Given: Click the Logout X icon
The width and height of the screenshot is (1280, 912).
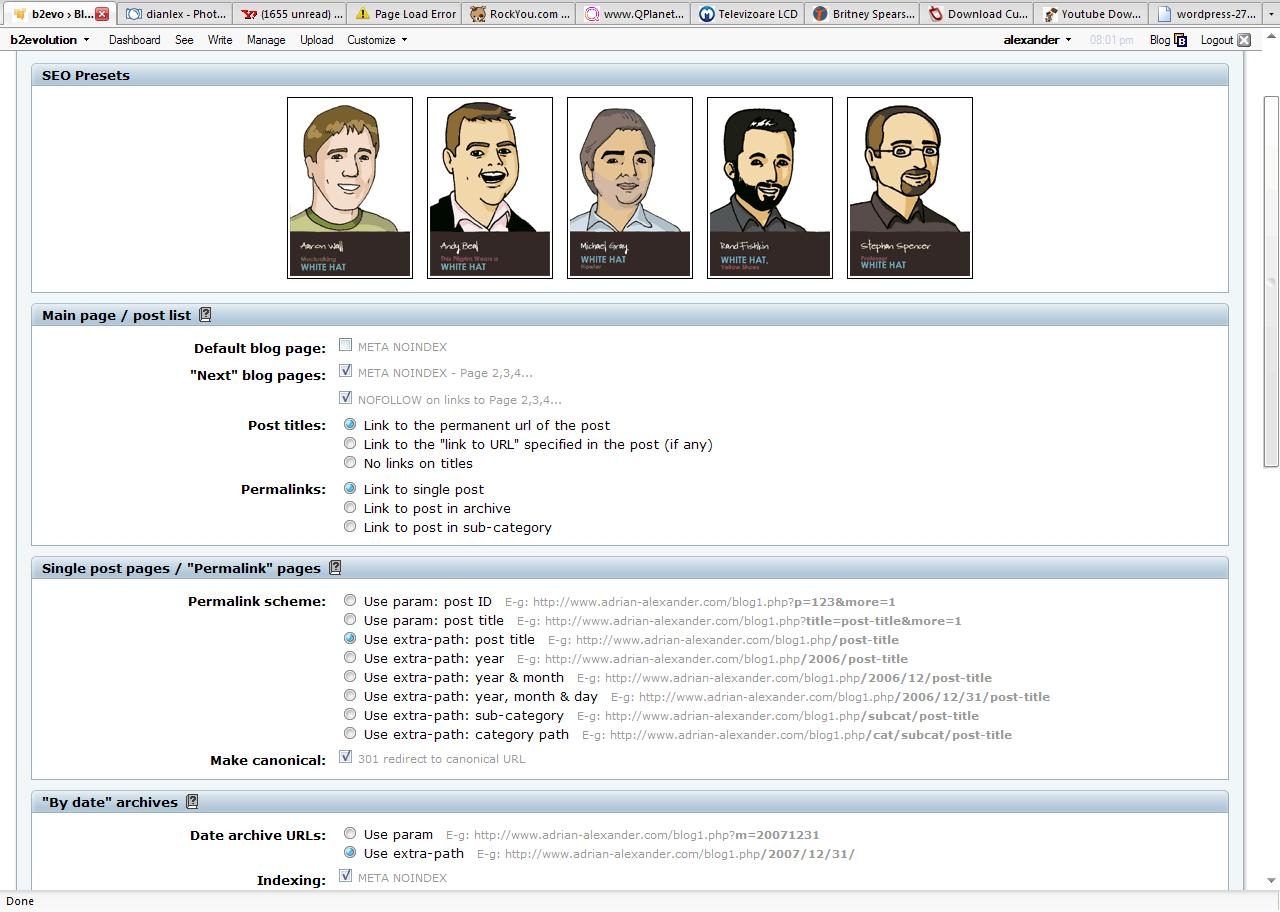Looking at the screenshot, I should (x=1244, y=40).
